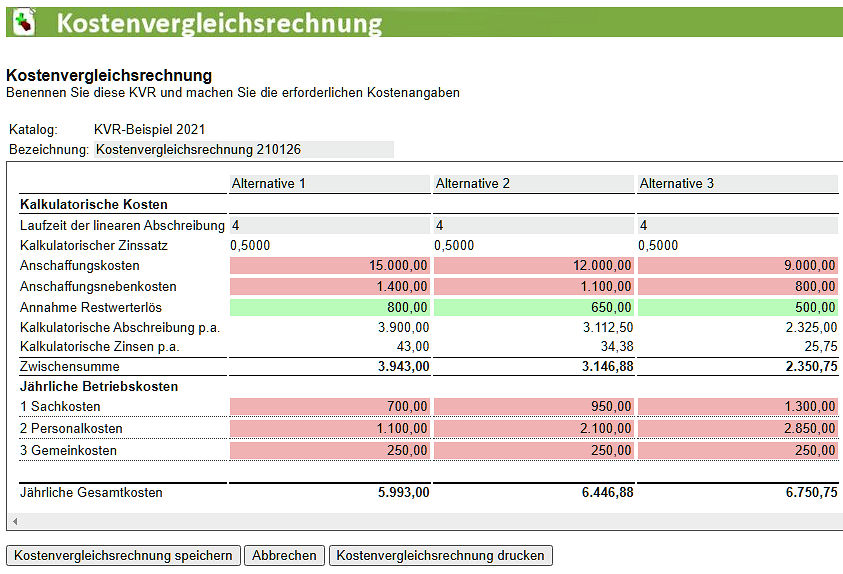843x574 pixels.
Task: Edit Sachkosten for Alternative 2
Action: pyautogui.click(x=534, y=407)
